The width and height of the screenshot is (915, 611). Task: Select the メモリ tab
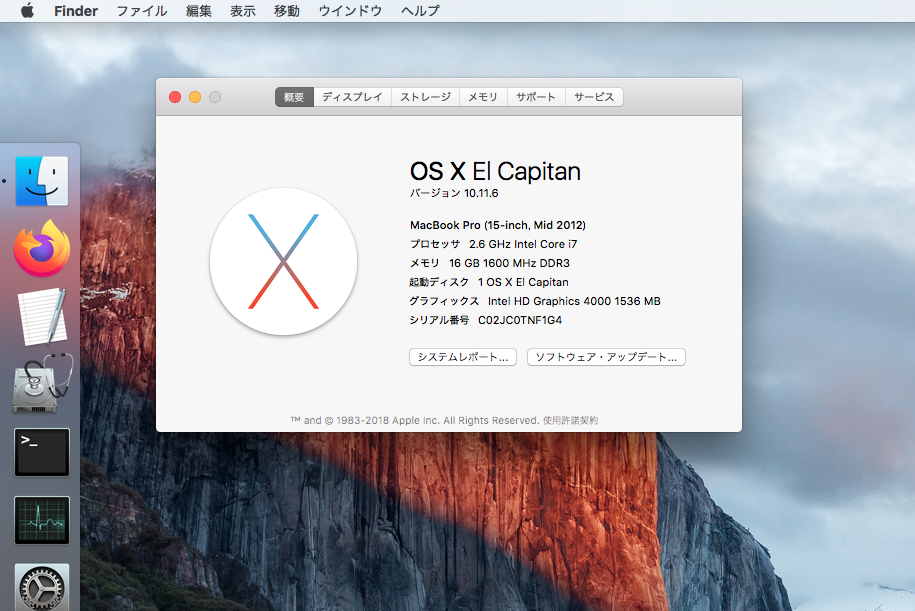click(x=483, y=97)
